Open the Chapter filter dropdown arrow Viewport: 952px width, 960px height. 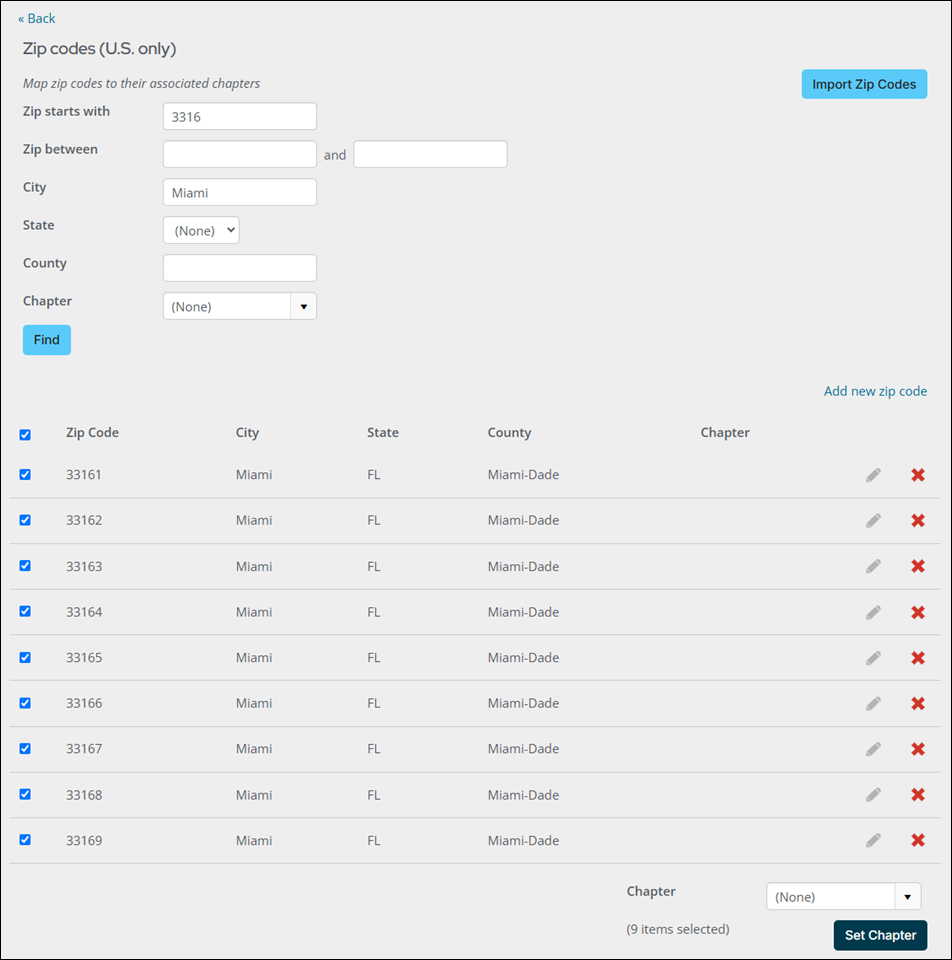(304, 306)
